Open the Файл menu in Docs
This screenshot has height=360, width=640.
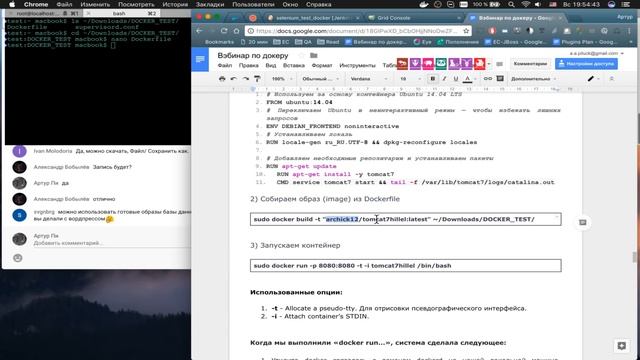pos(225,65)
